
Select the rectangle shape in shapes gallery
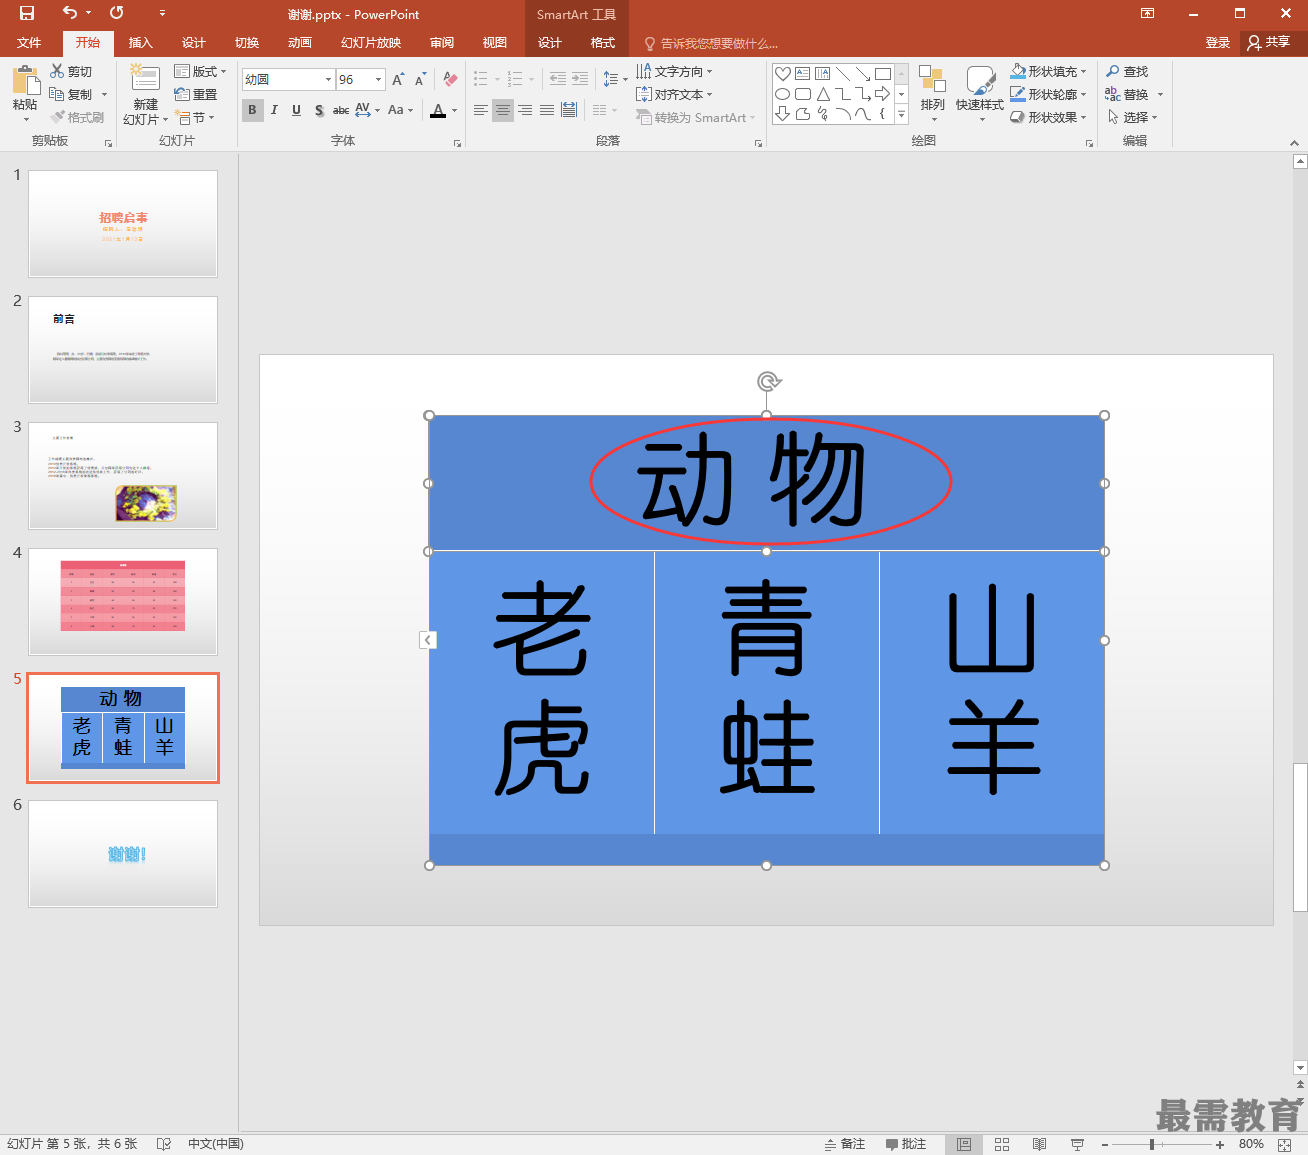pos(883,73)
